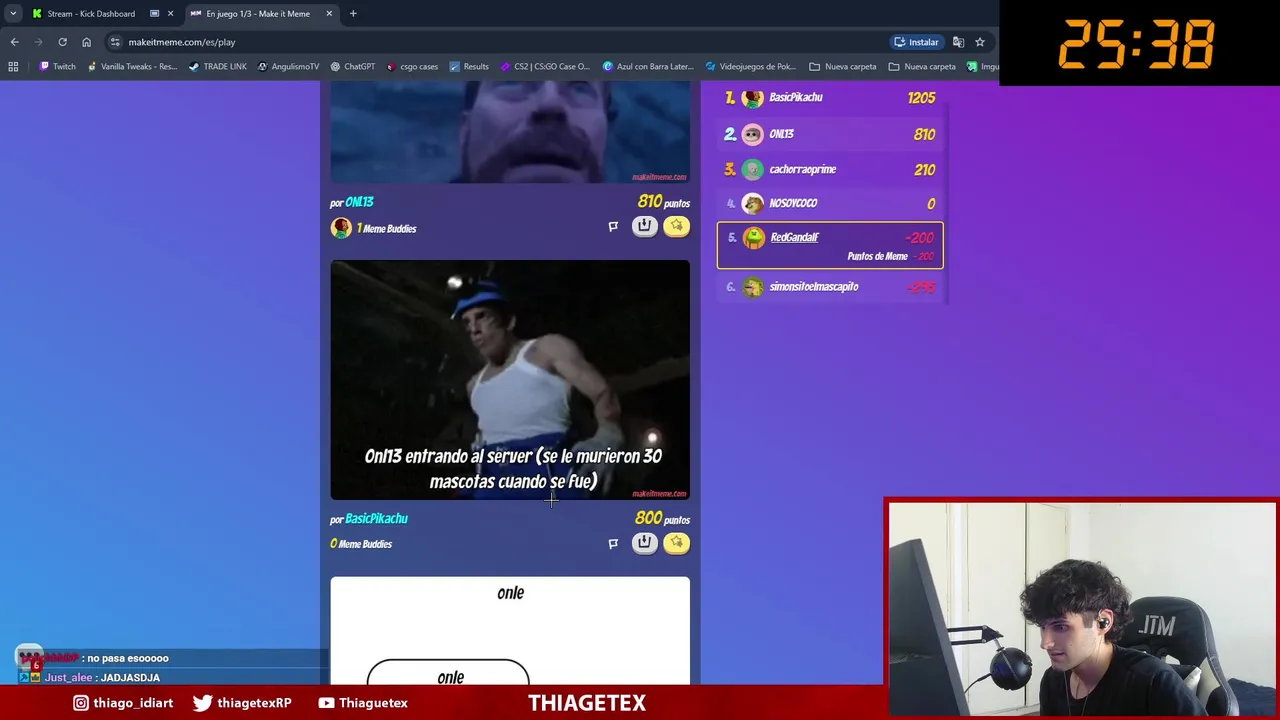Image resolution: width=1280 pixels, height=720 pixels.
Task: Open the tab search dropdown arrow
Action: [12, 13]
